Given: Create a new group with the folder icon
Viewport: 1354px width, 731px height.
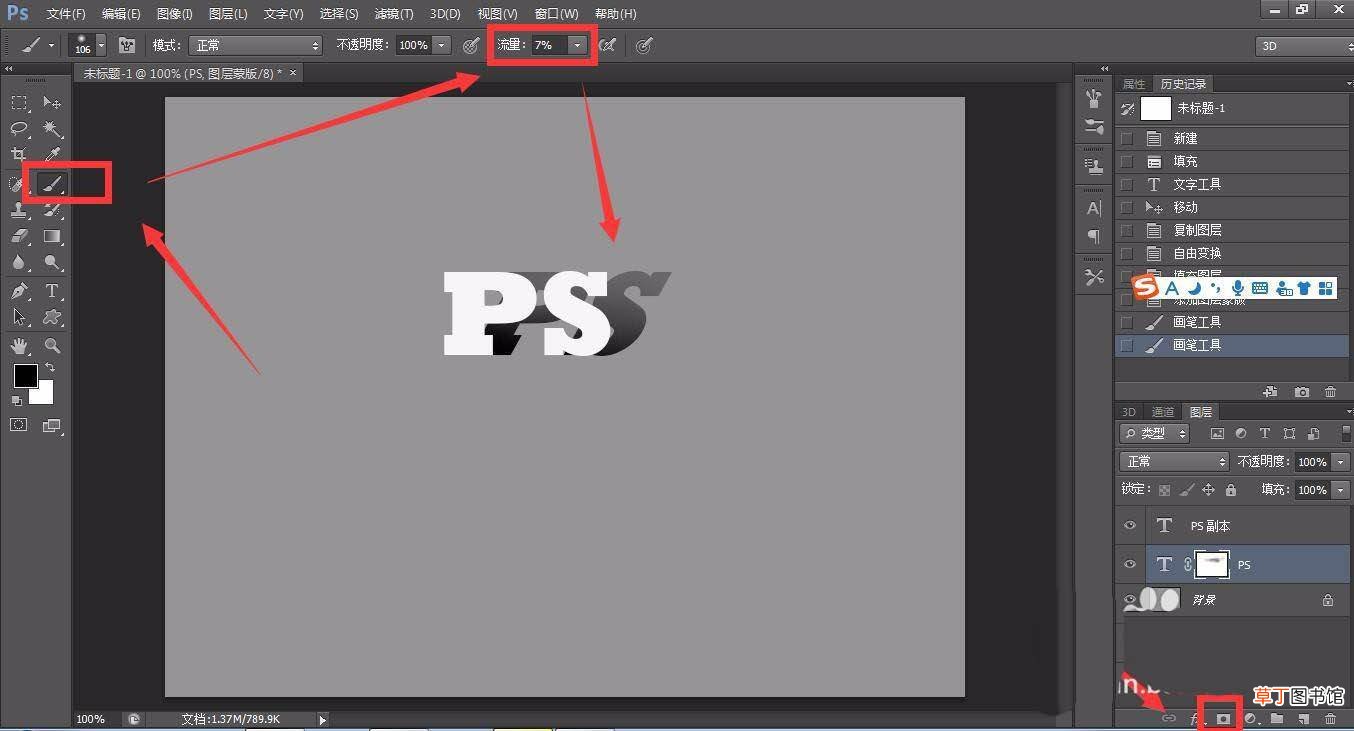Looking at the screenshot, I should [1277, 719].
